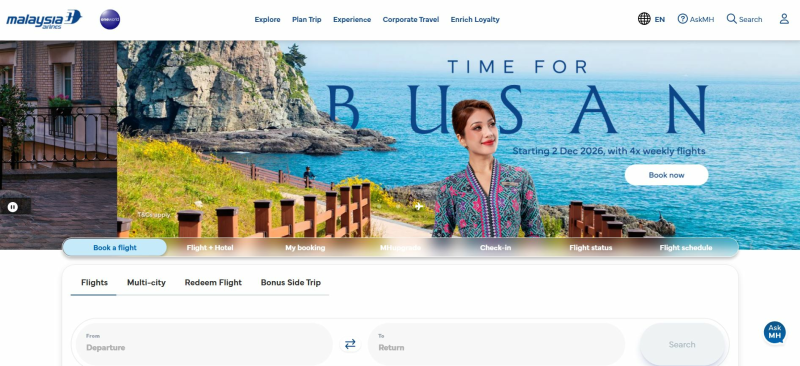Viewport: 800px width, 366px height.
Task: Open the Enrich Loyalty menu
Action: (475, 19)
